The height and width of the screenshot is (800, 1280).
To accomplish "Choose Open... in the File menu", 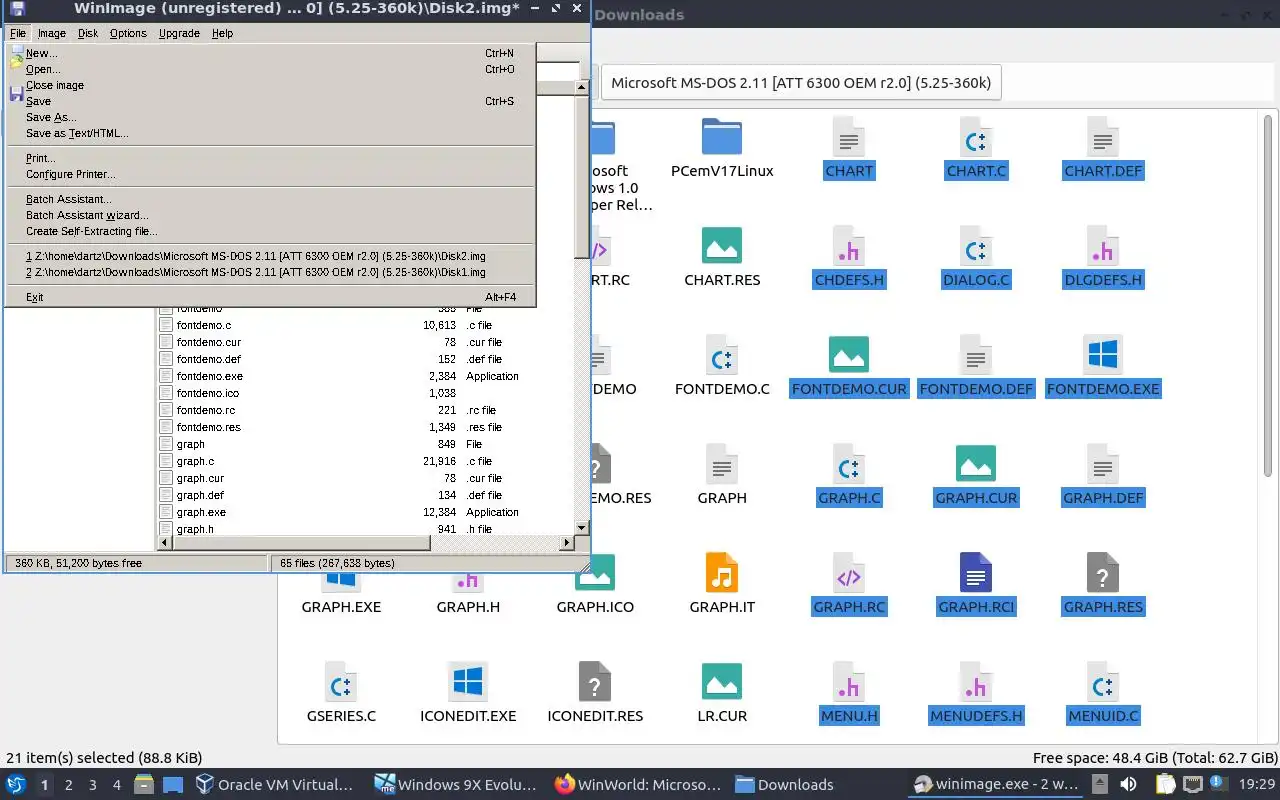I will [x=271, y=69].
